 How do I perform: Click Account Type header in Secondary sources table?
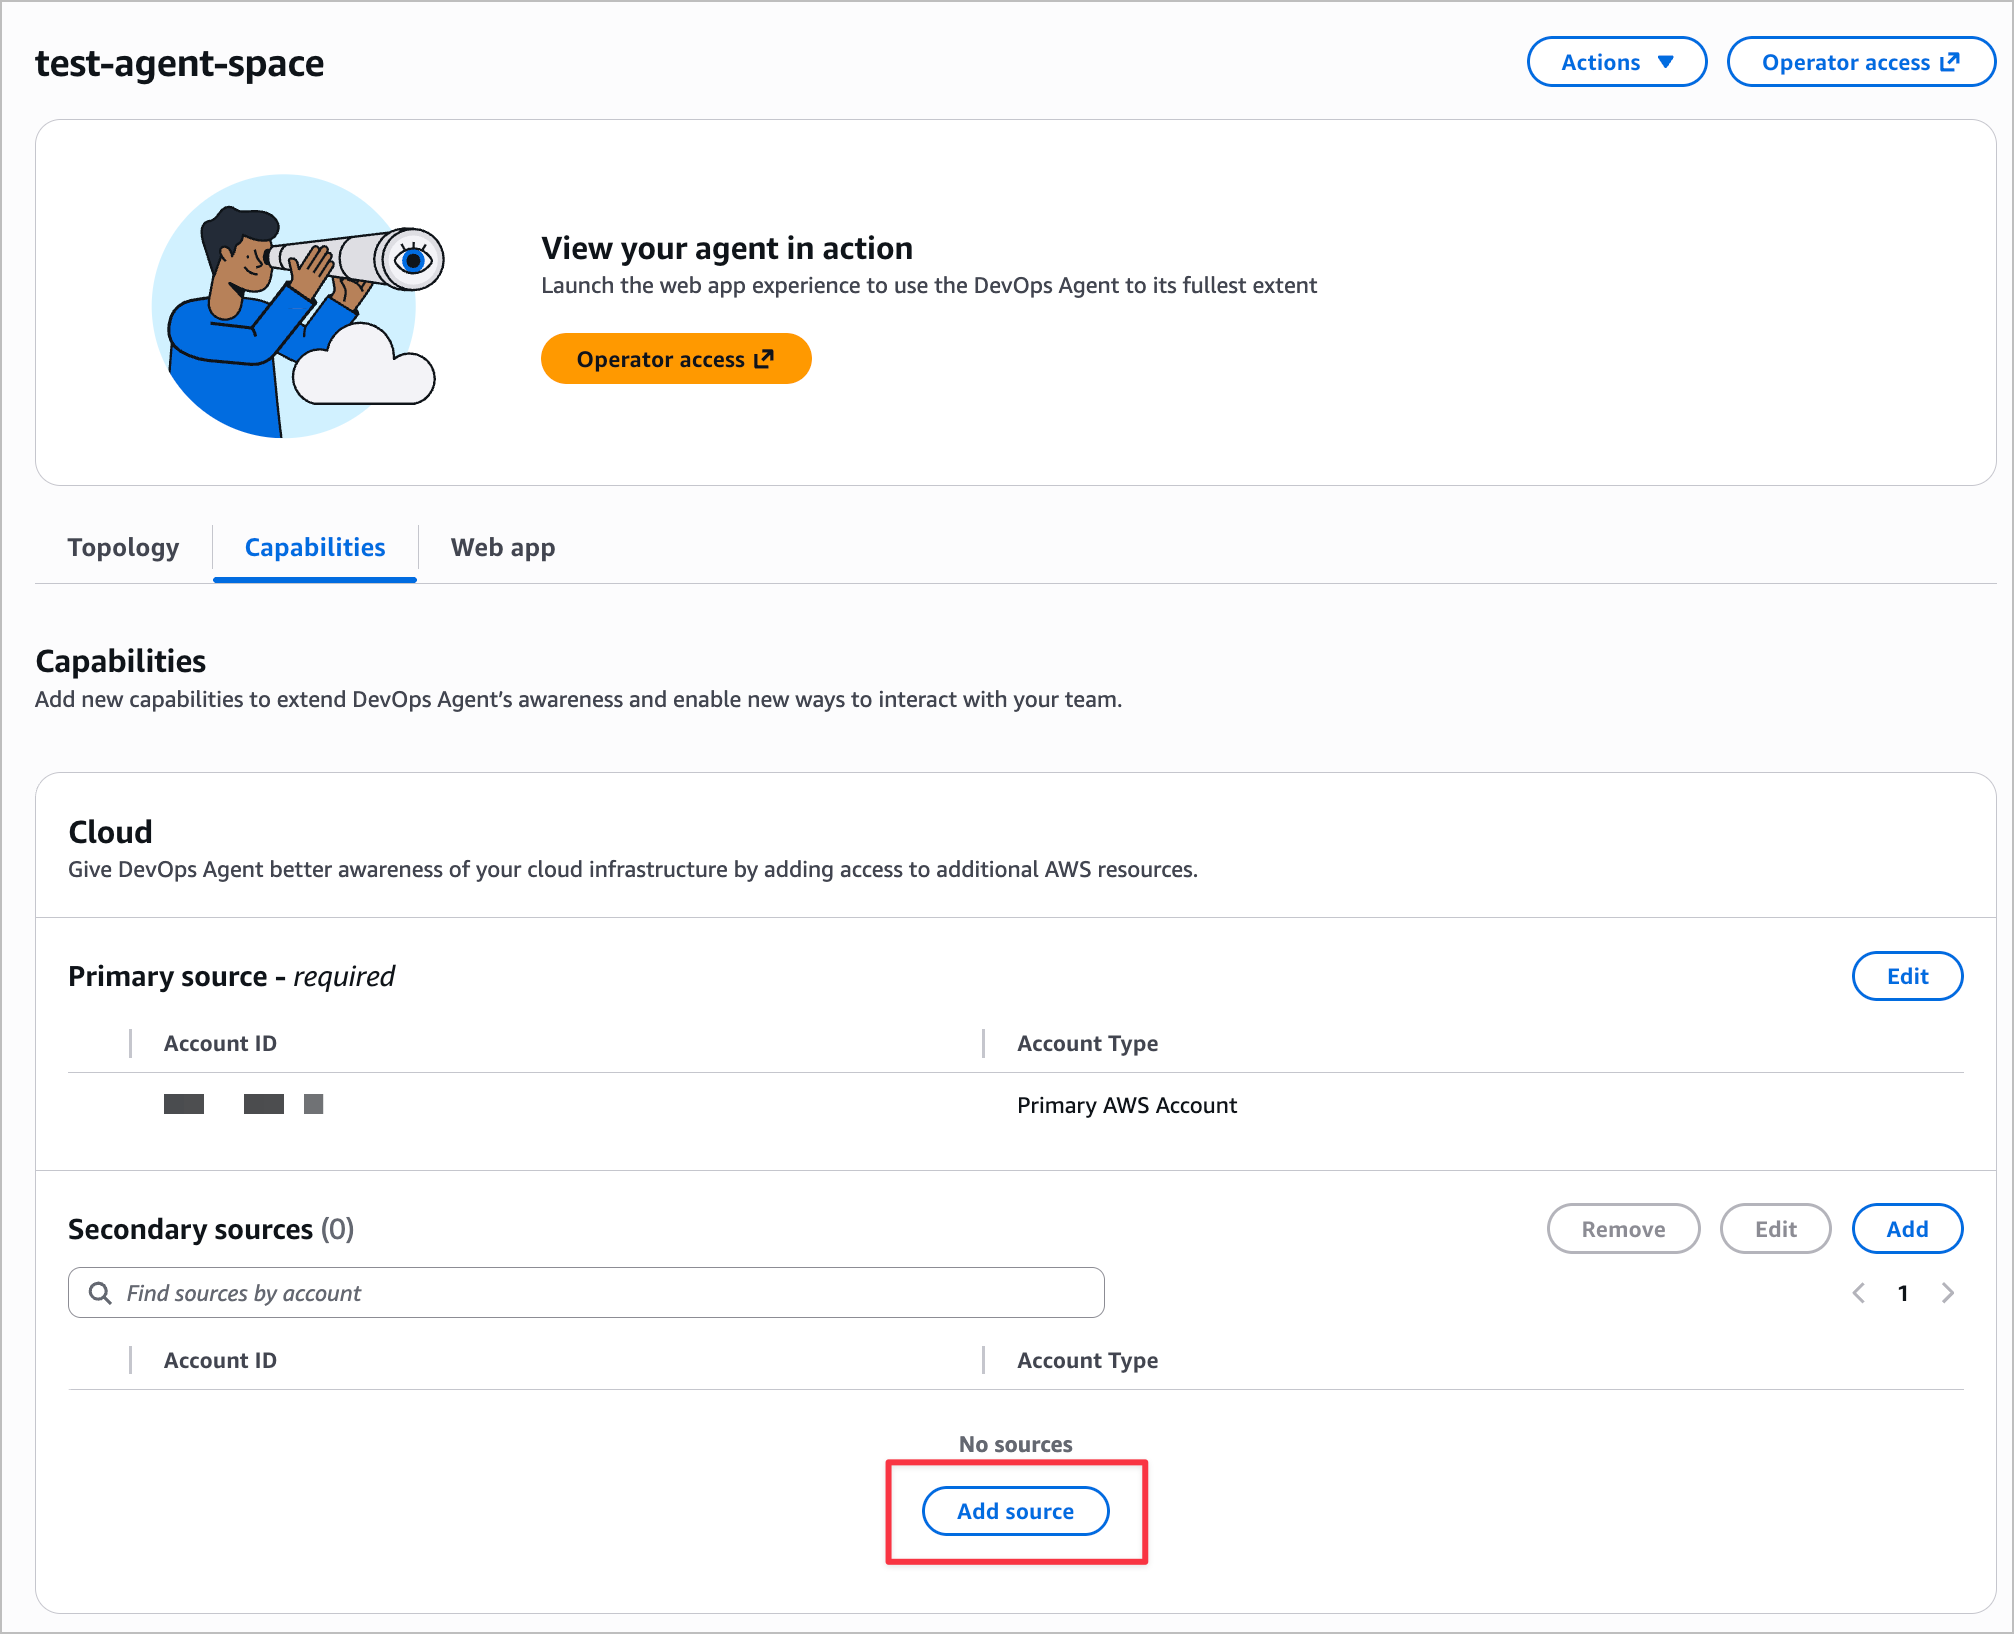click(x=1087, y=1360)
